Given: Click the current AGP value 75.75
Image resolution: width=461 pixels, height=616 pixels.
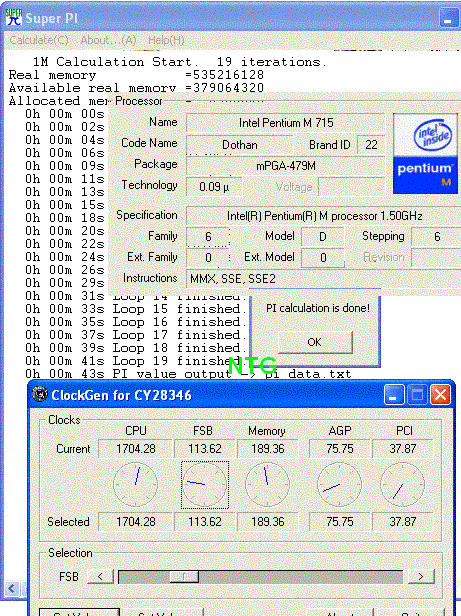Looking at the screenshot, I should point(340,449).
